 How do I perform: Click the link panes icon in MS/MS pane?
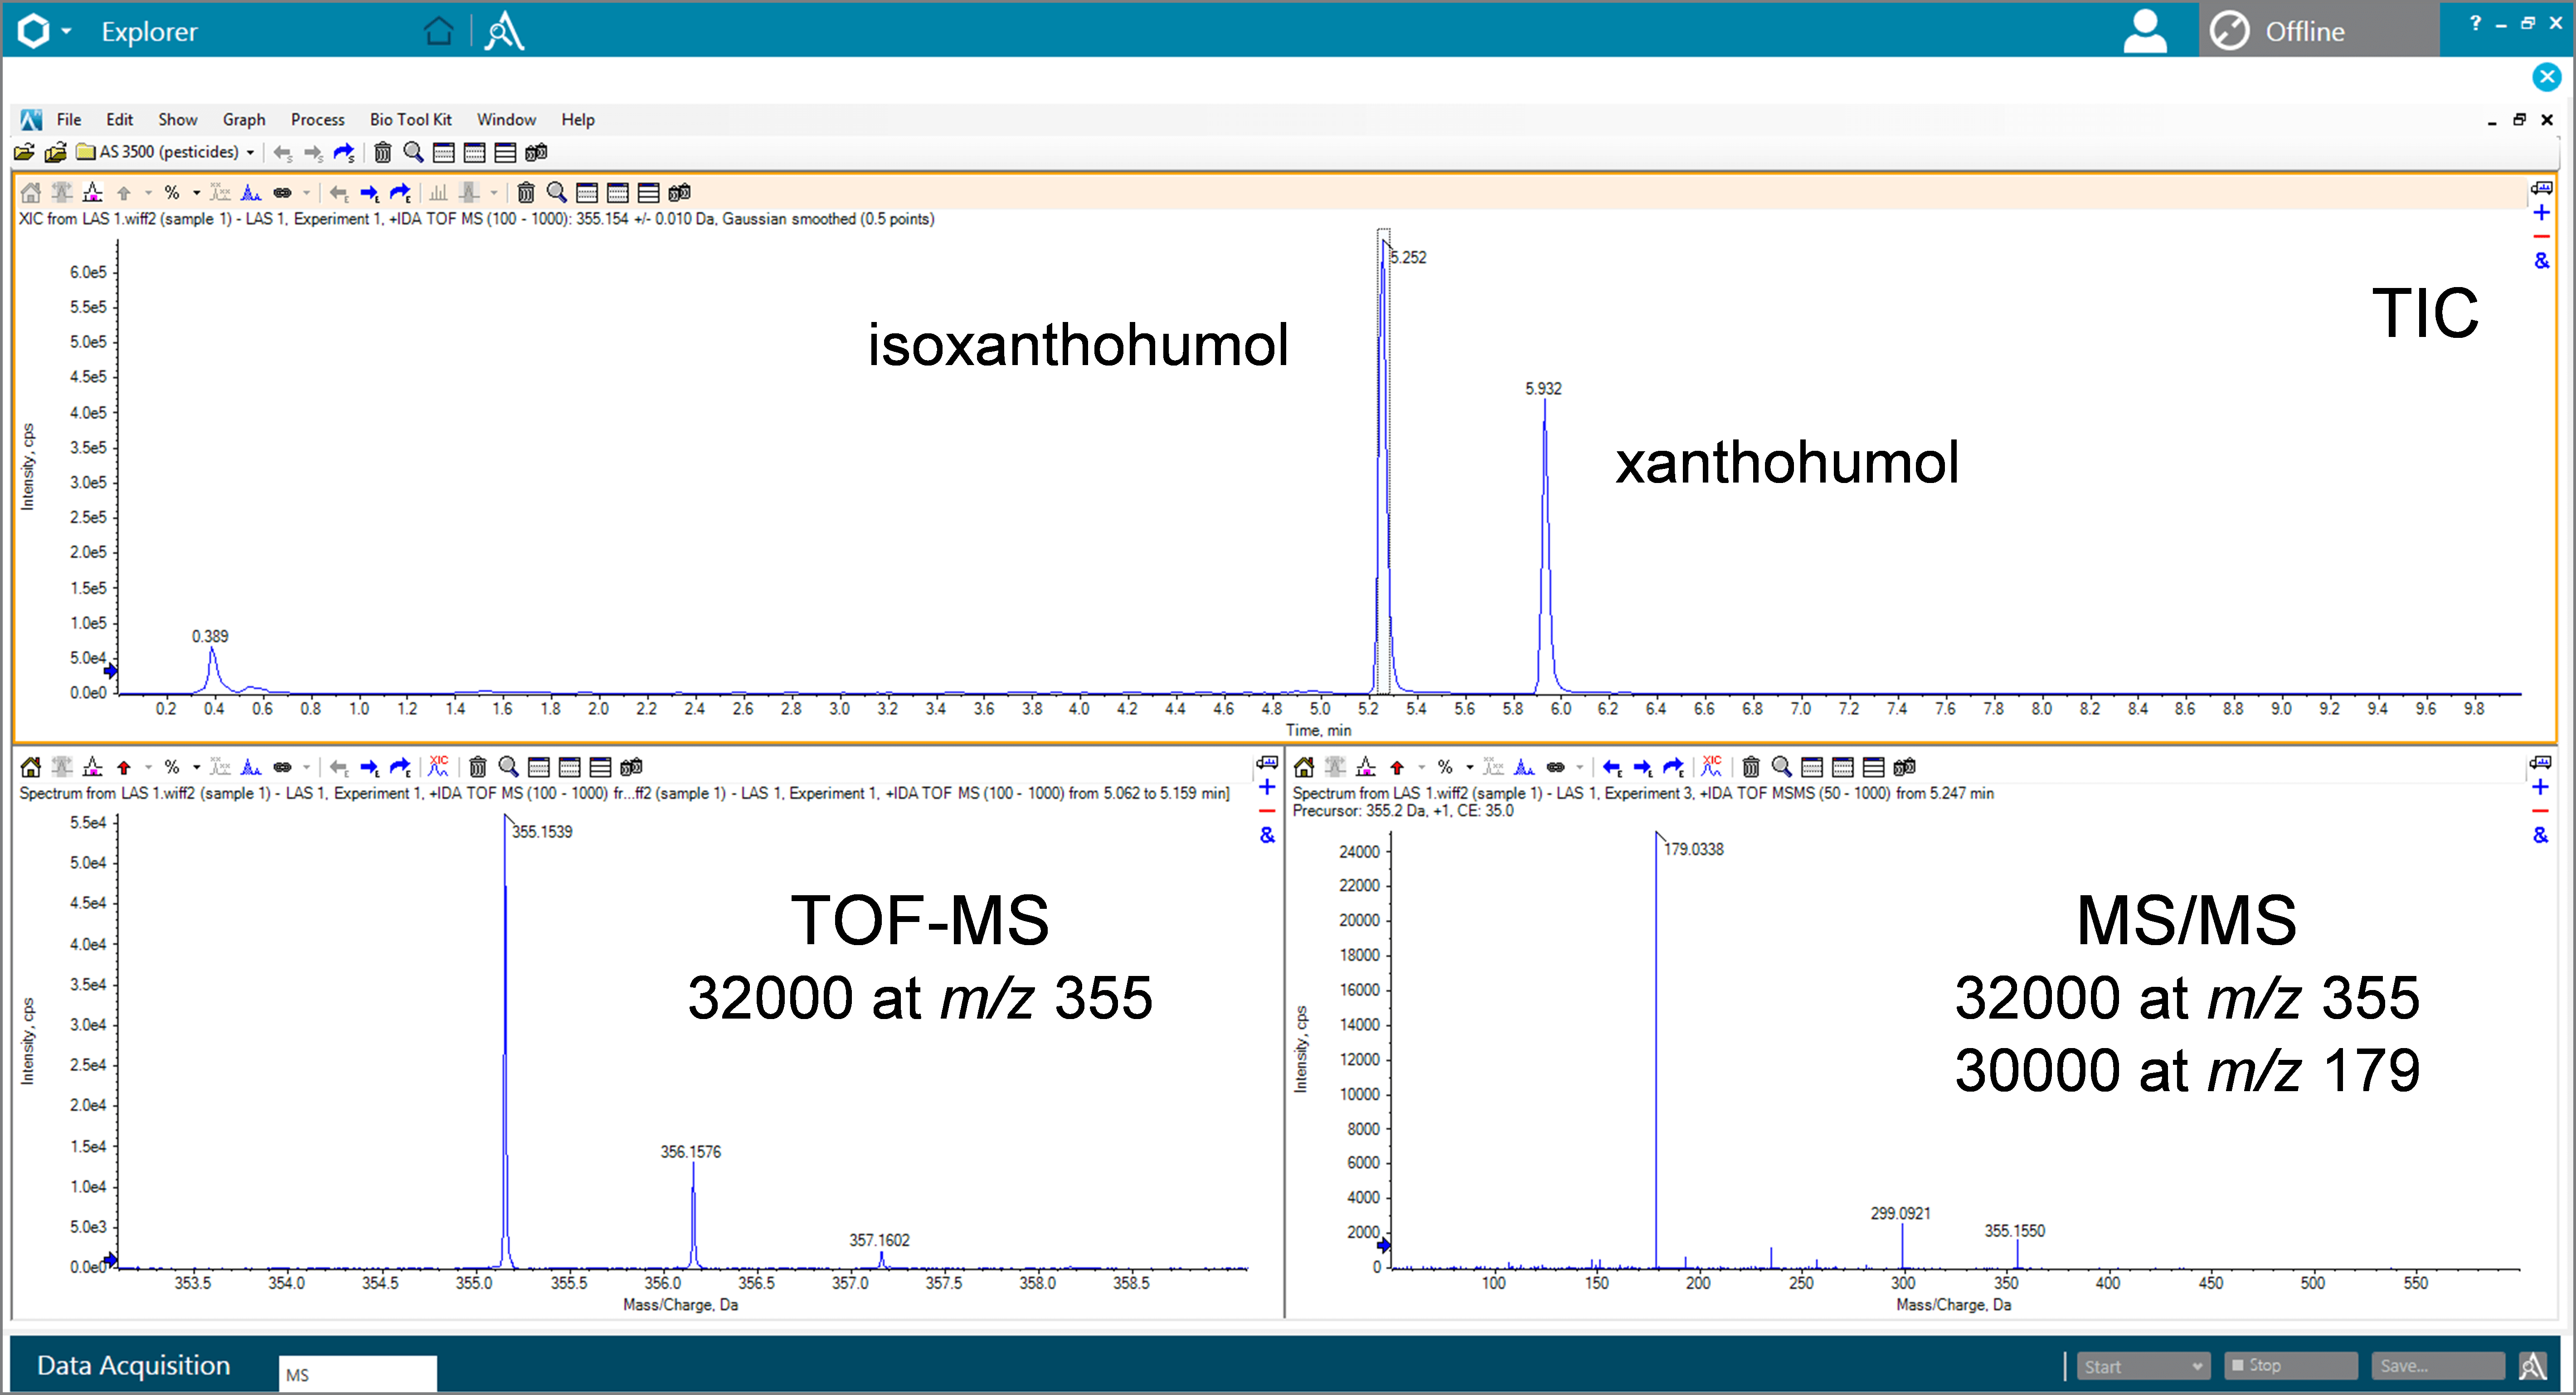coord(1555,767)
